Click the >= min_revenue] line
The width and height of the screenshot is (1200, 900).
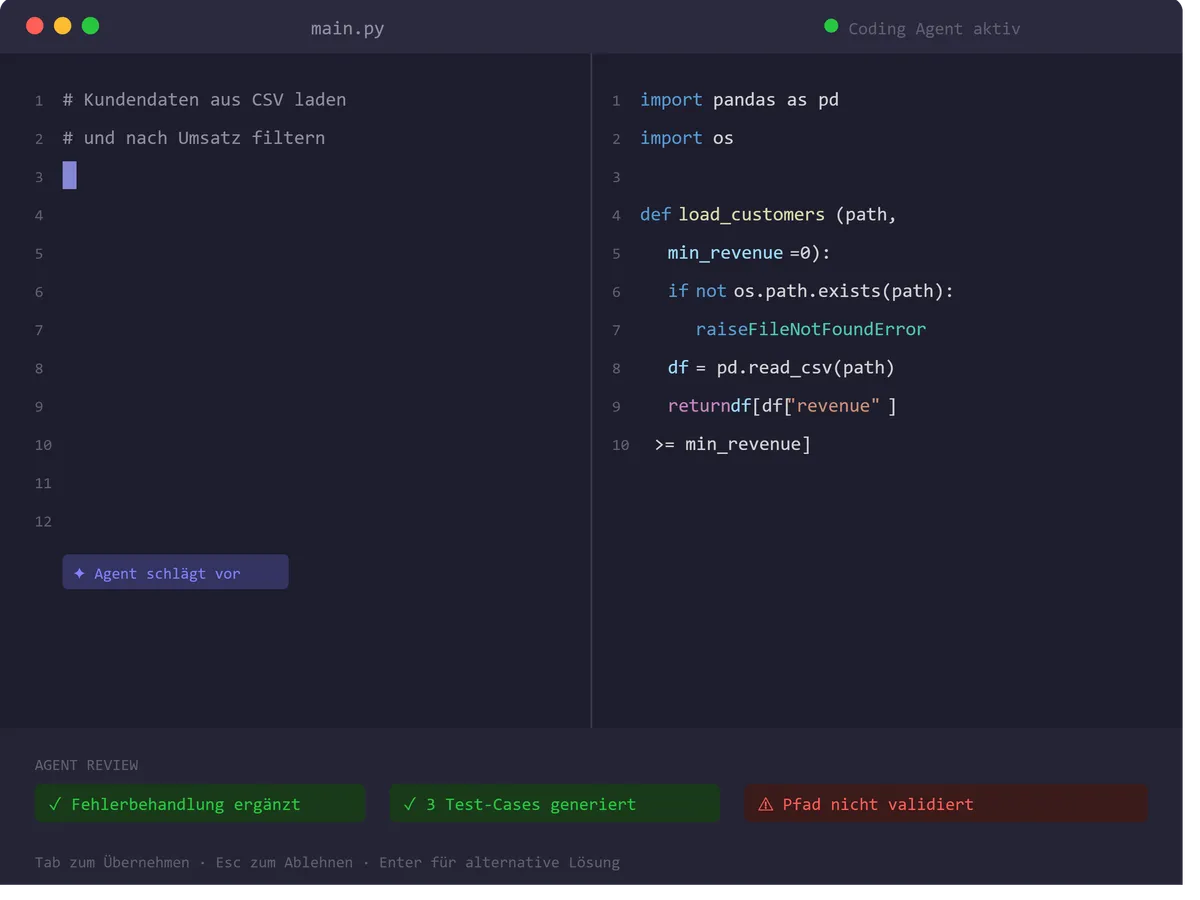click(x=733, y=444)
